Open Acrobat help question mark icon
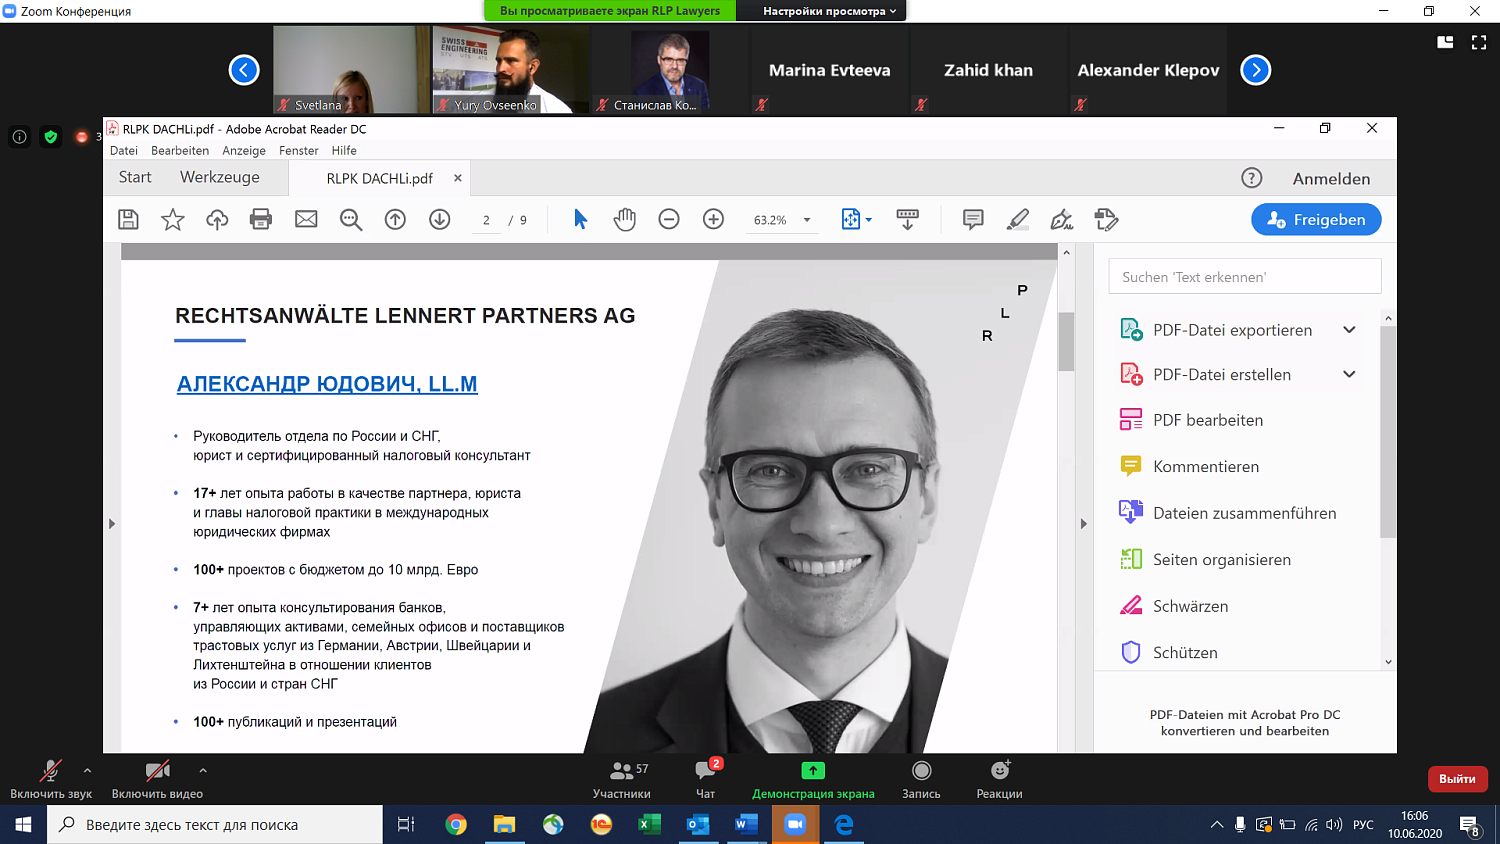The height and width of the screenshot is (844, 1500). point(1251,178)
